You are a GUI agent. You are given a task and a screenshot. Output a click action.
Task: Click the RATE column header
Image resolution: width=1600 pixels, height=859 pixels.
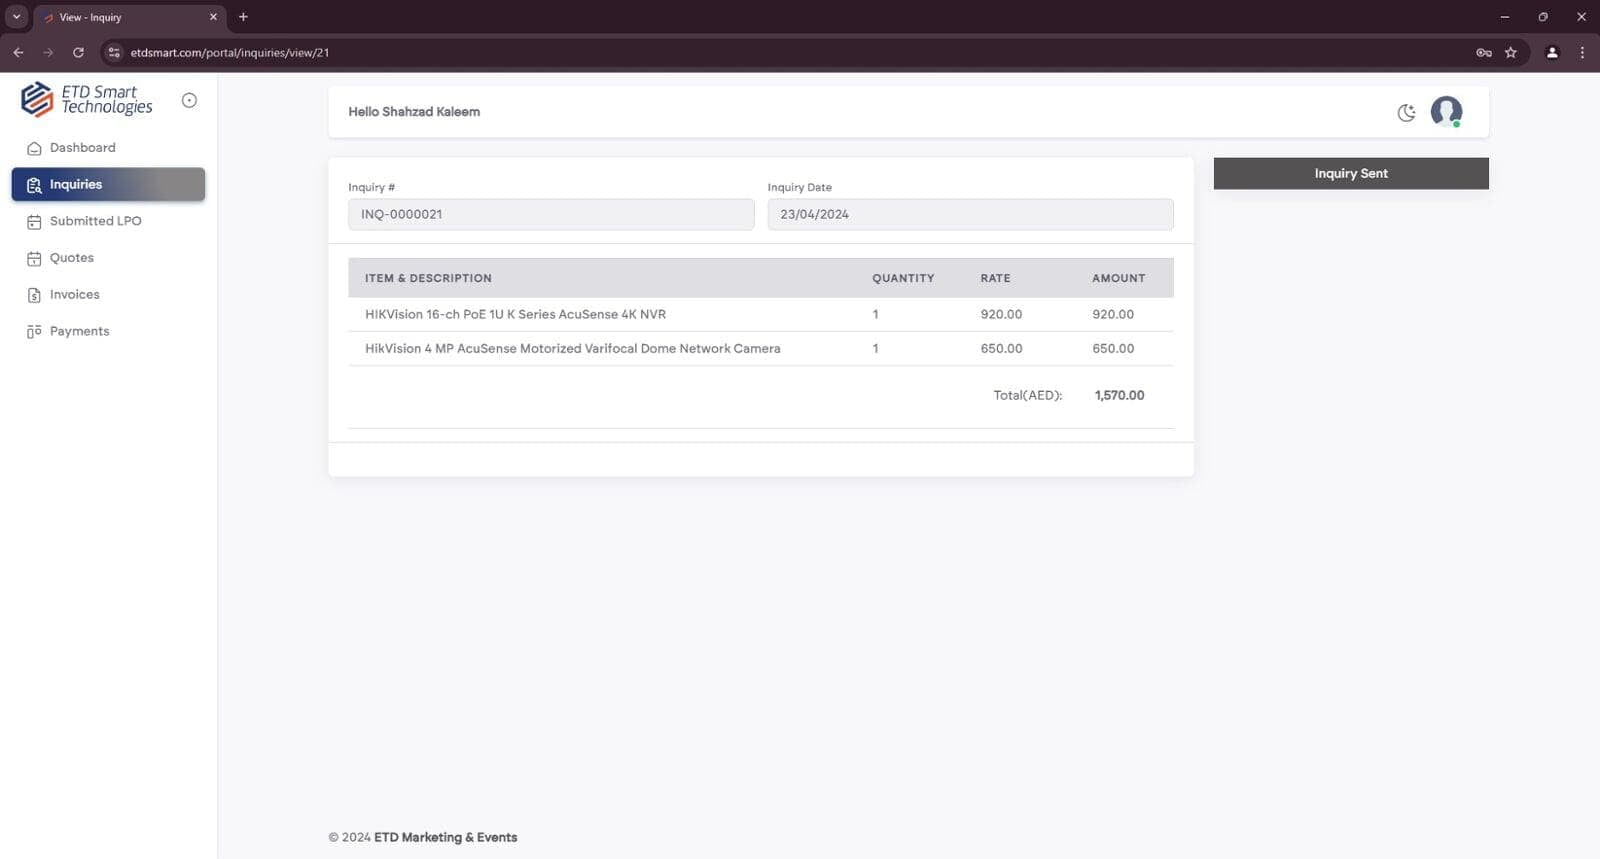coord(995,278)
